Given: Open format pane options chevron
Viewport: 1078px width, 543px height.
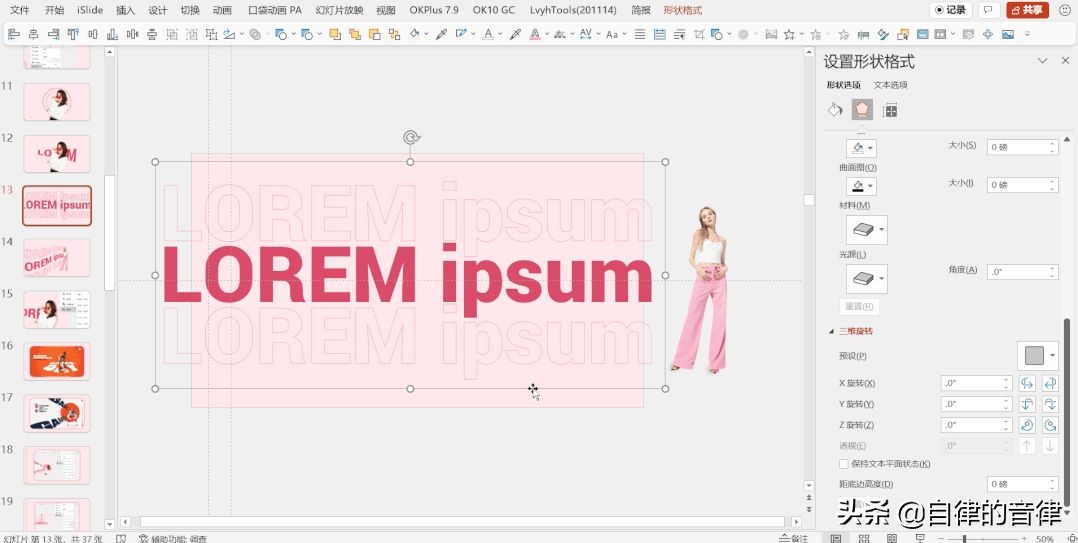Looking at the screenshot, I should (x=1042, y=61).
